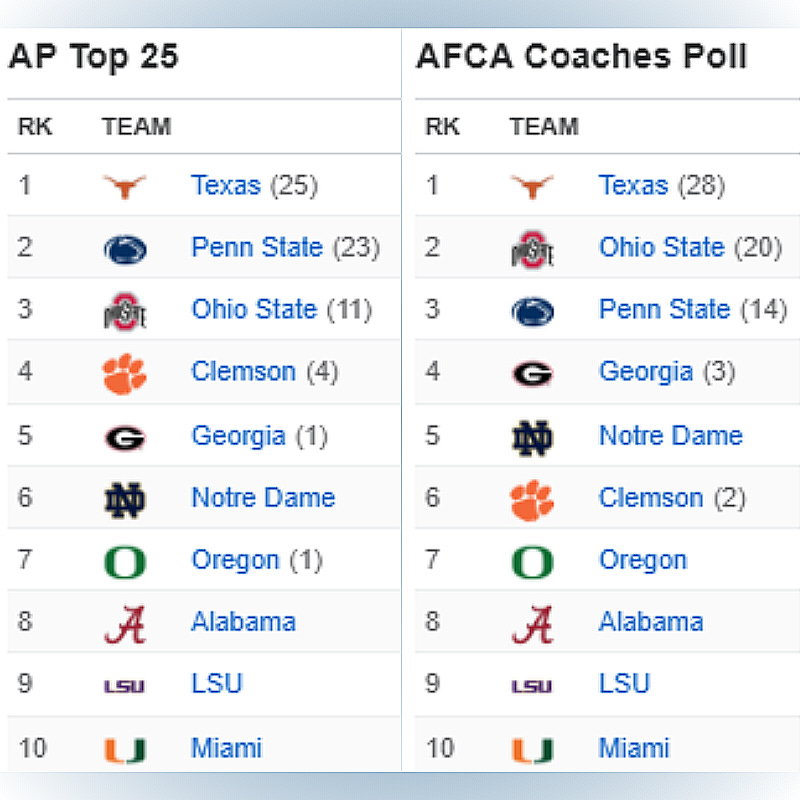The height and width of the screenshot is (800, 800).
Task: Open Alabama link in AP Top 25
Action: [x=243, y=622]
